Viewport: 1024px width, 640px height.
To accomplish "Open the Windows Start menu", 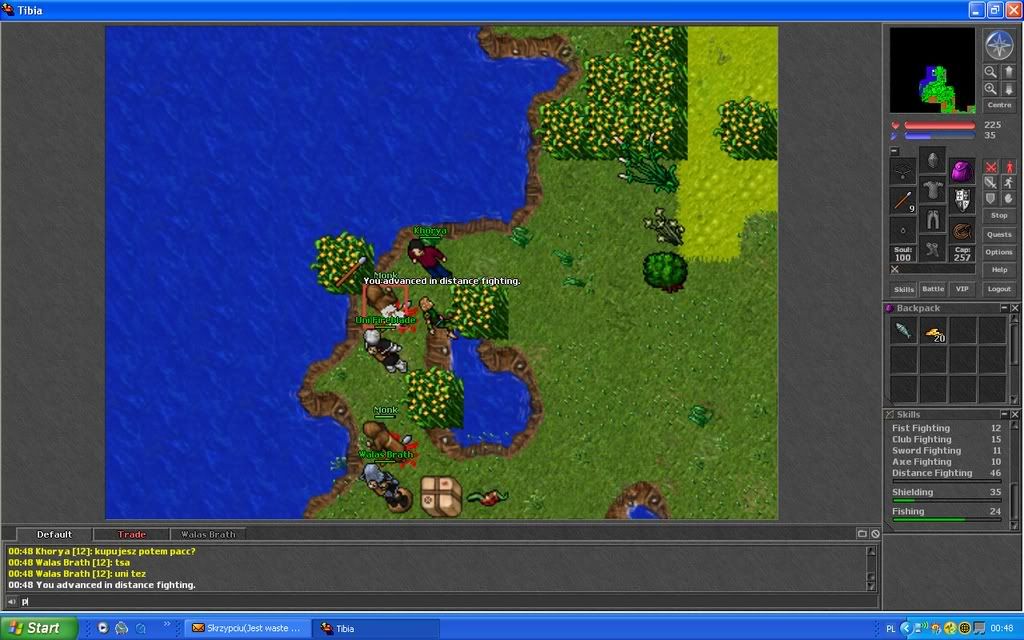I will coord(39,628).
